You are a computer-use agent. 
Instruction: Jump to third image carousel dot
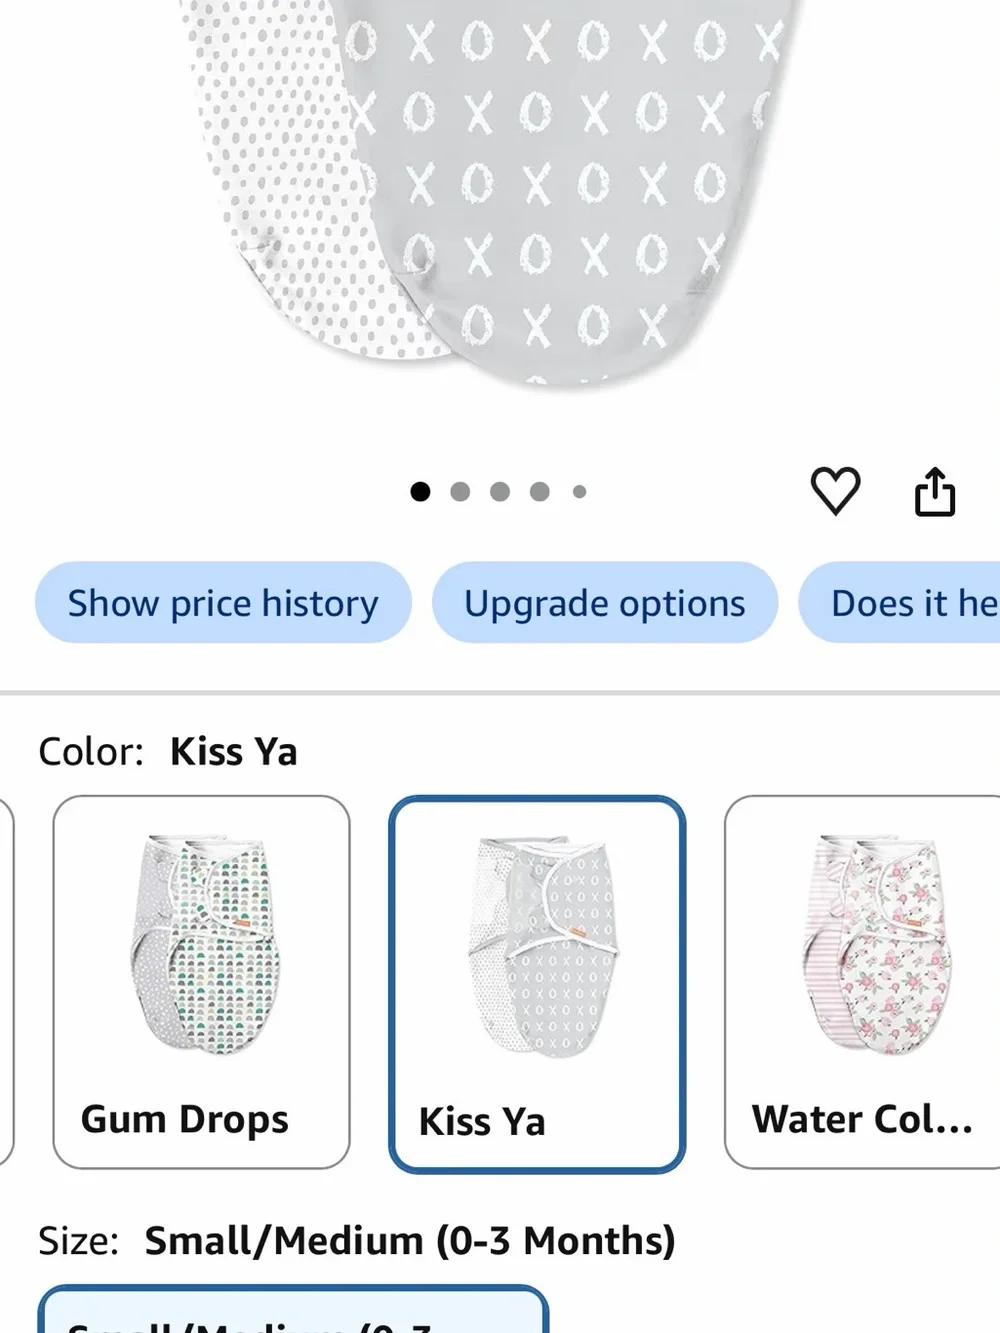point(500,491)
